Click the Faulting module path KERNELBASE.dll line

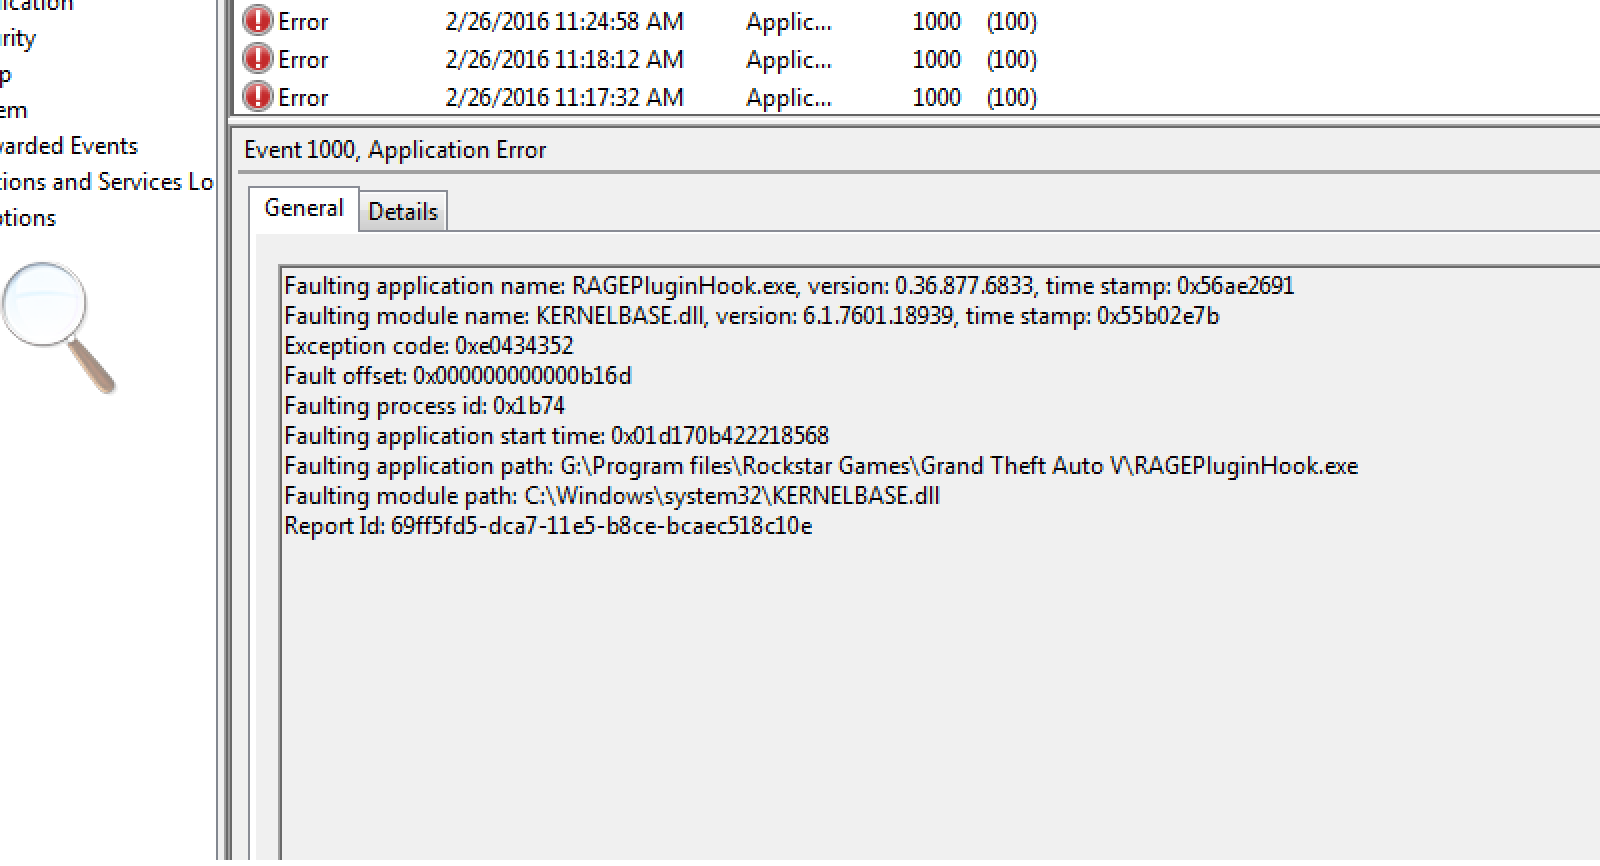(612, 496)
